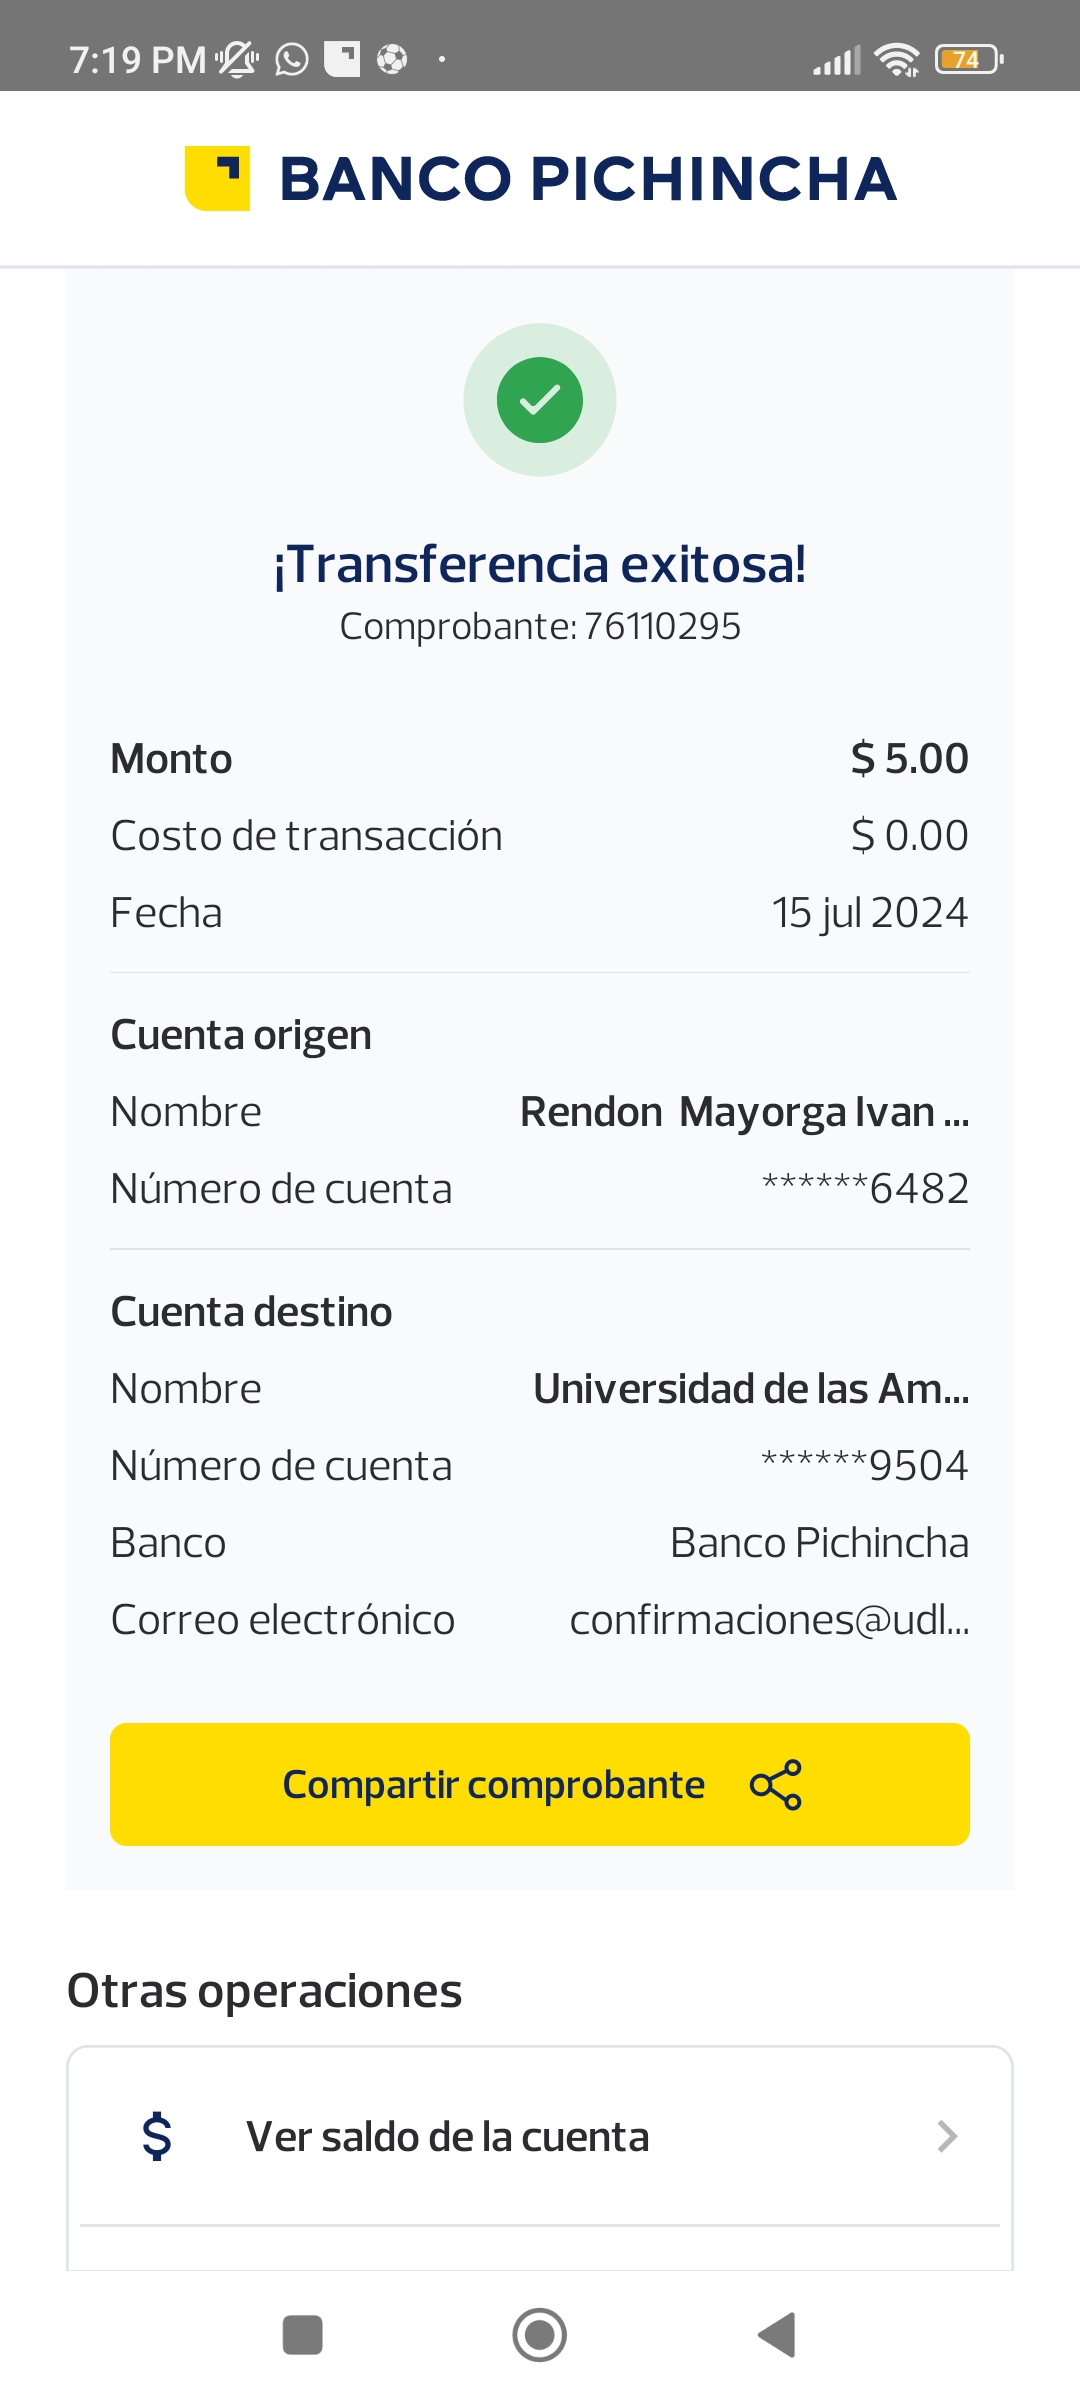This screenshot has width=1080, height=2400.
Task: Open Ver saldo de la cuenta
Action: coord(448,2137)
